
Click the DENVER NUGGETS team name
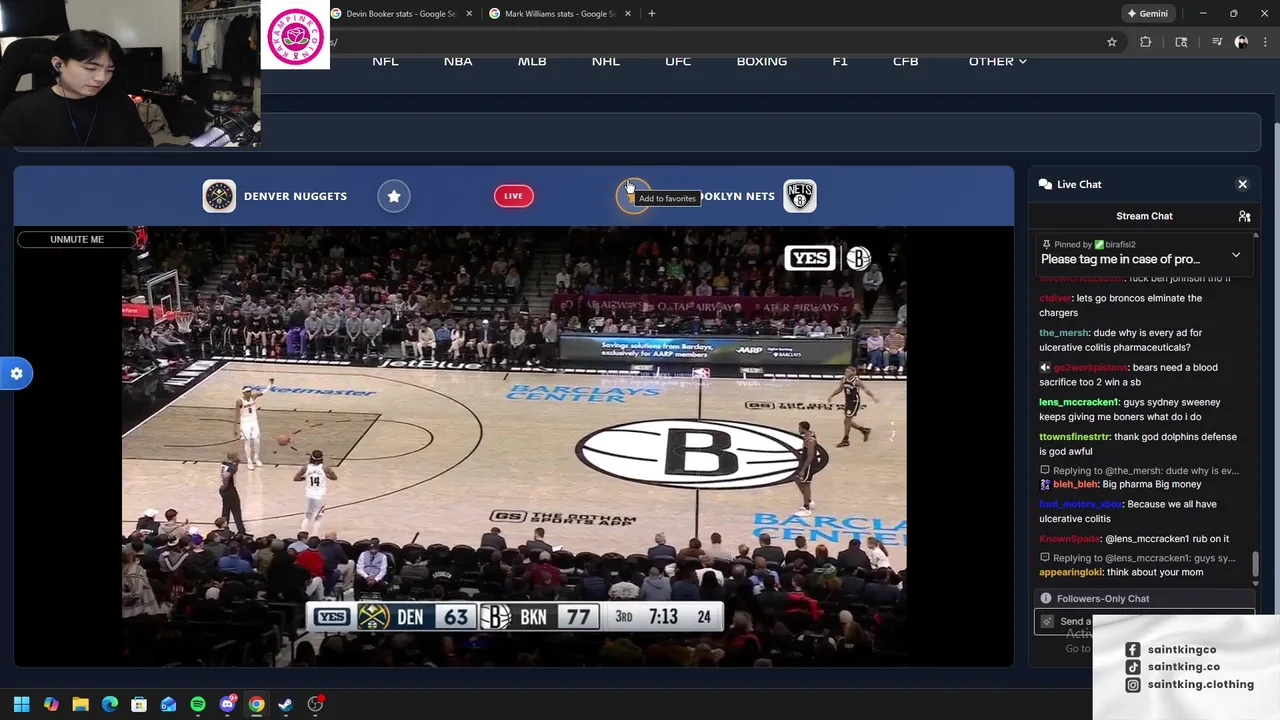295,196
